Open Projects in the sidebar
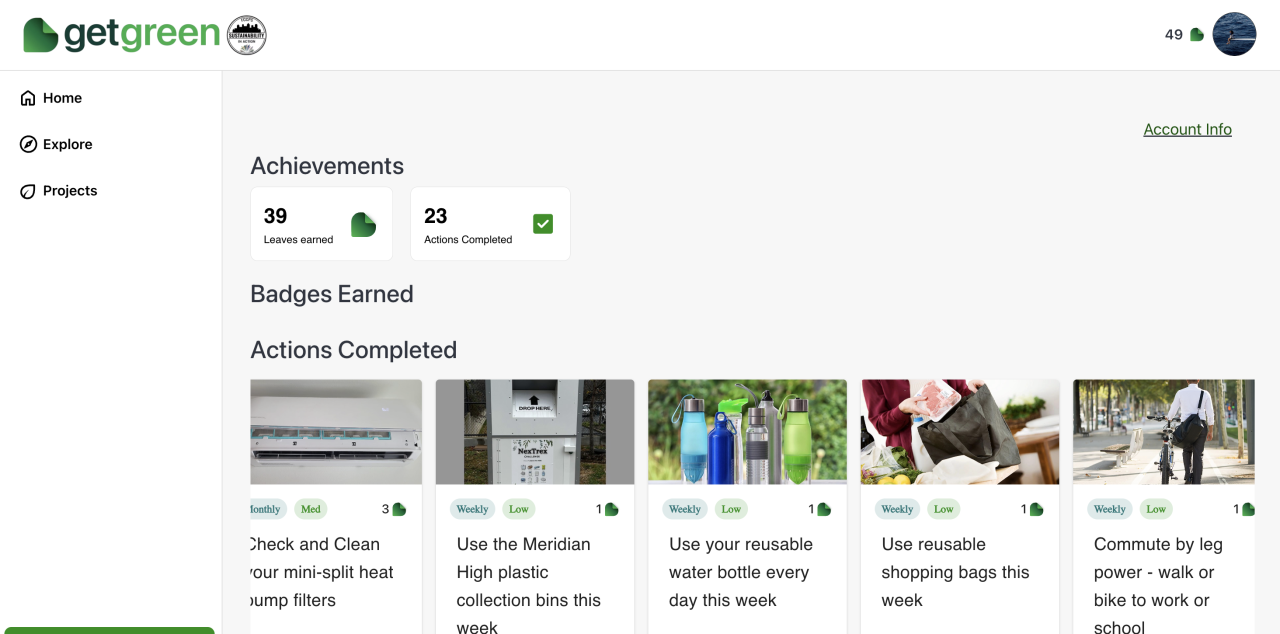This screenshot has height=634, width=1280. click(x=70, y=191)
